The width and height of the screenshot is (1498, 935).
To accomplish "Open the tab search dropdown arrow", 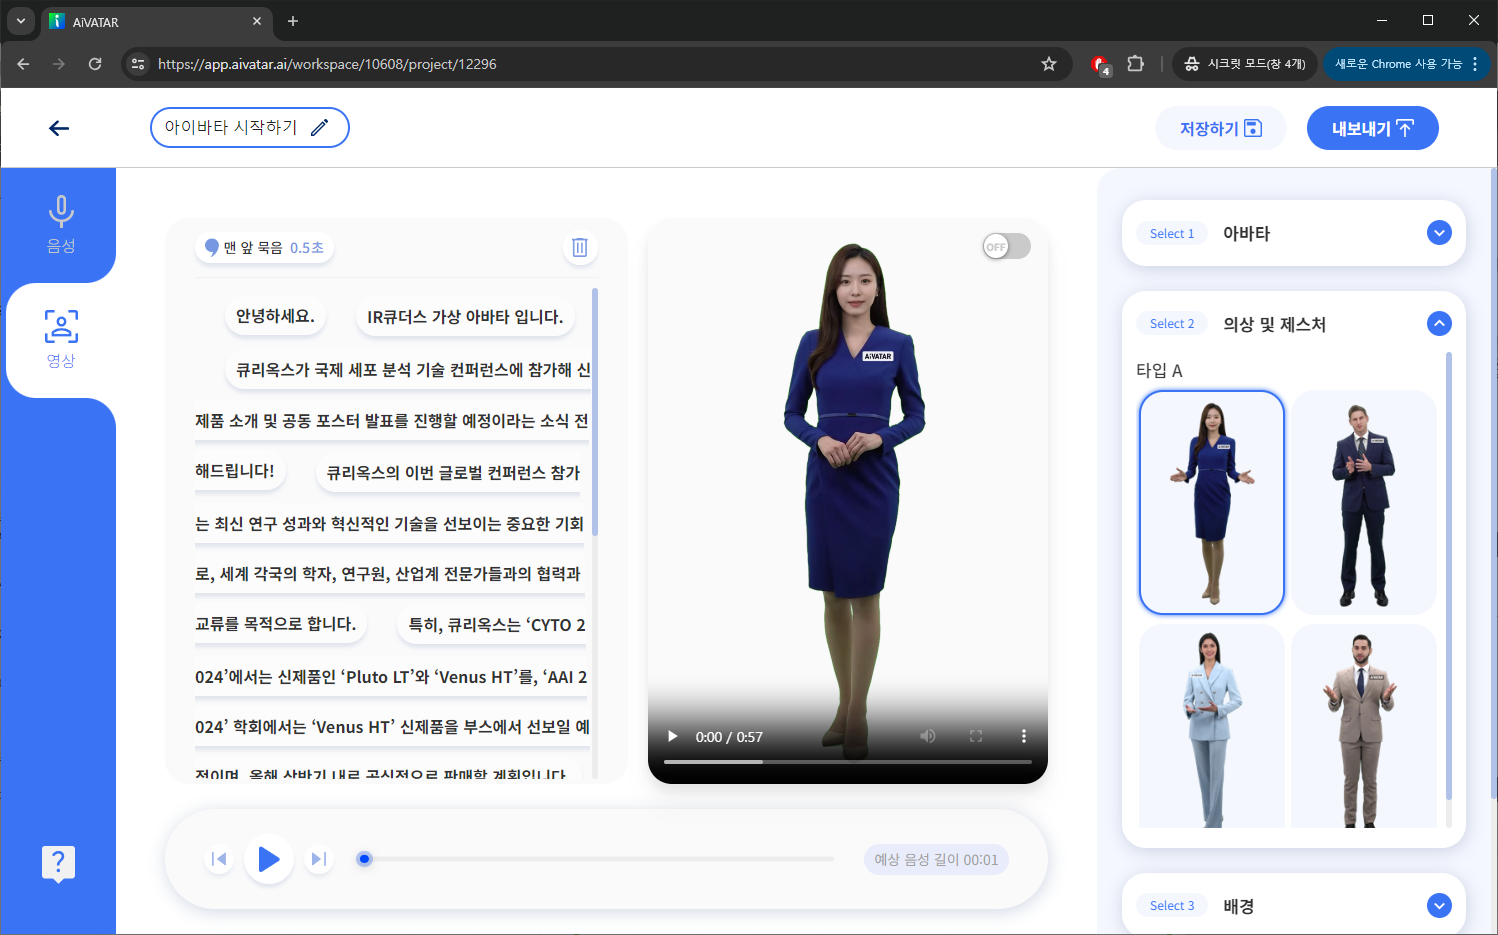I will click(x=20, y=21).
